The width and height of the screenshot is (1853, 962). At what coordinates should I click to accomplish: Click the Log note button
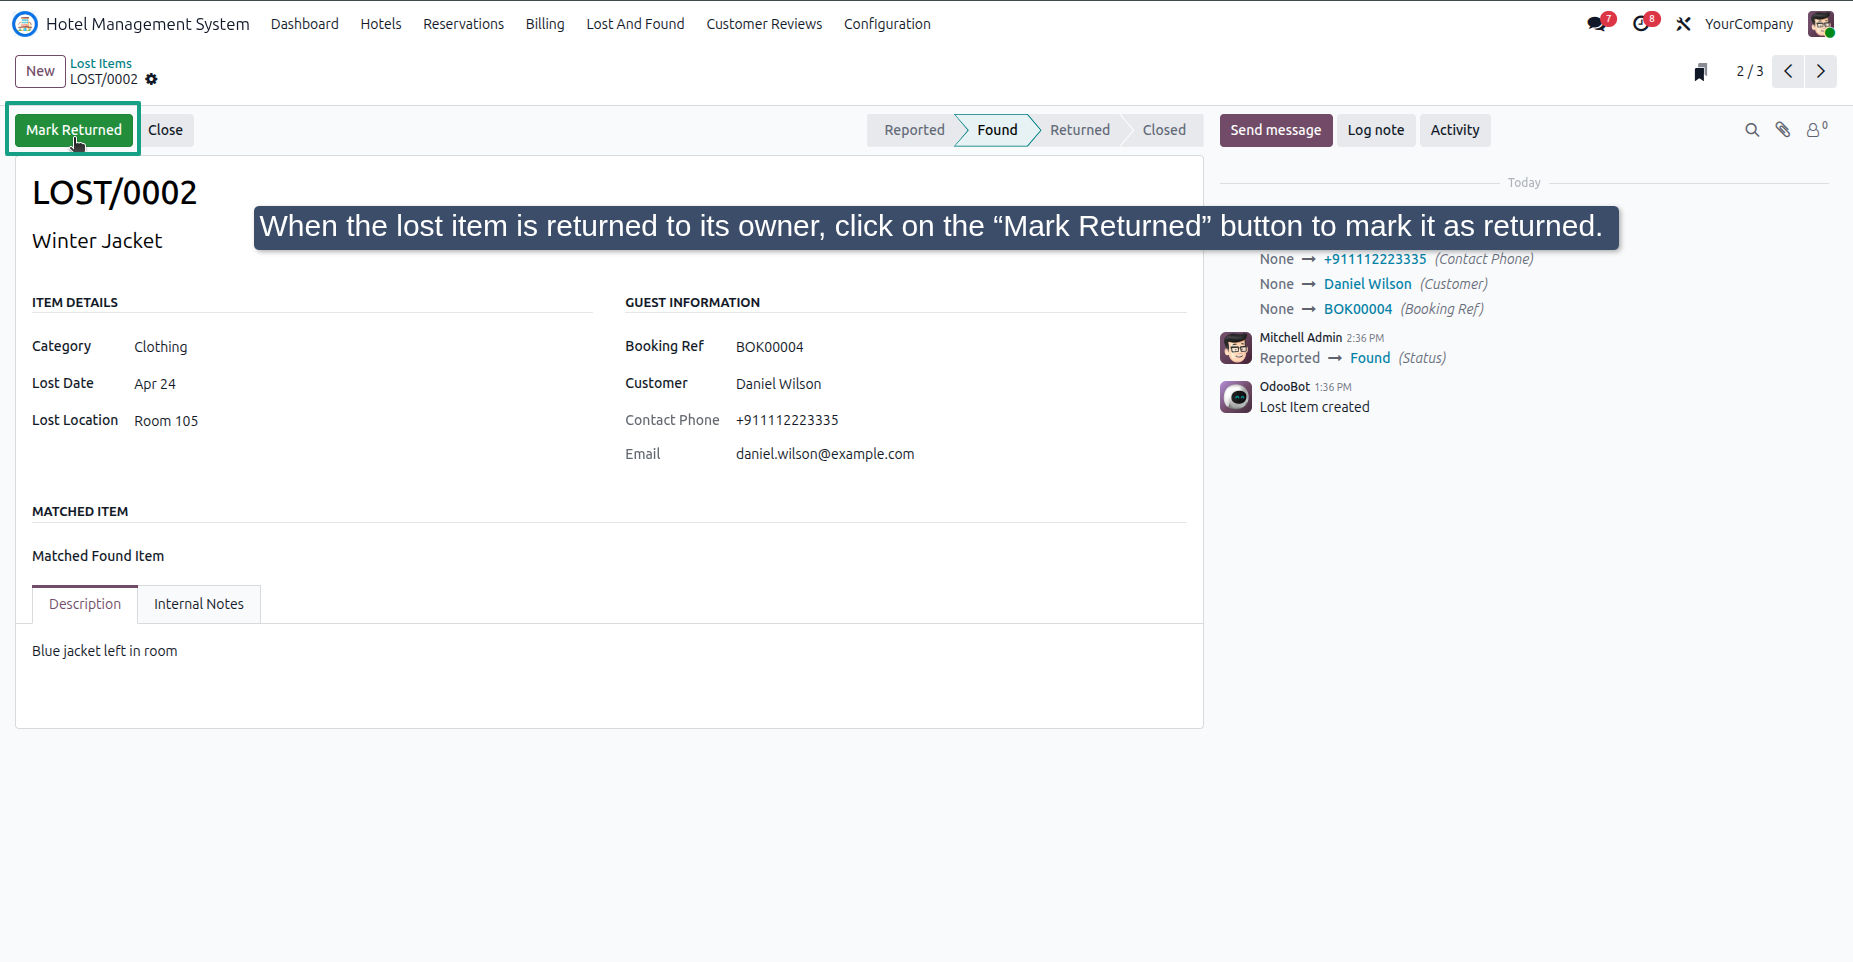click(1375, 130)
